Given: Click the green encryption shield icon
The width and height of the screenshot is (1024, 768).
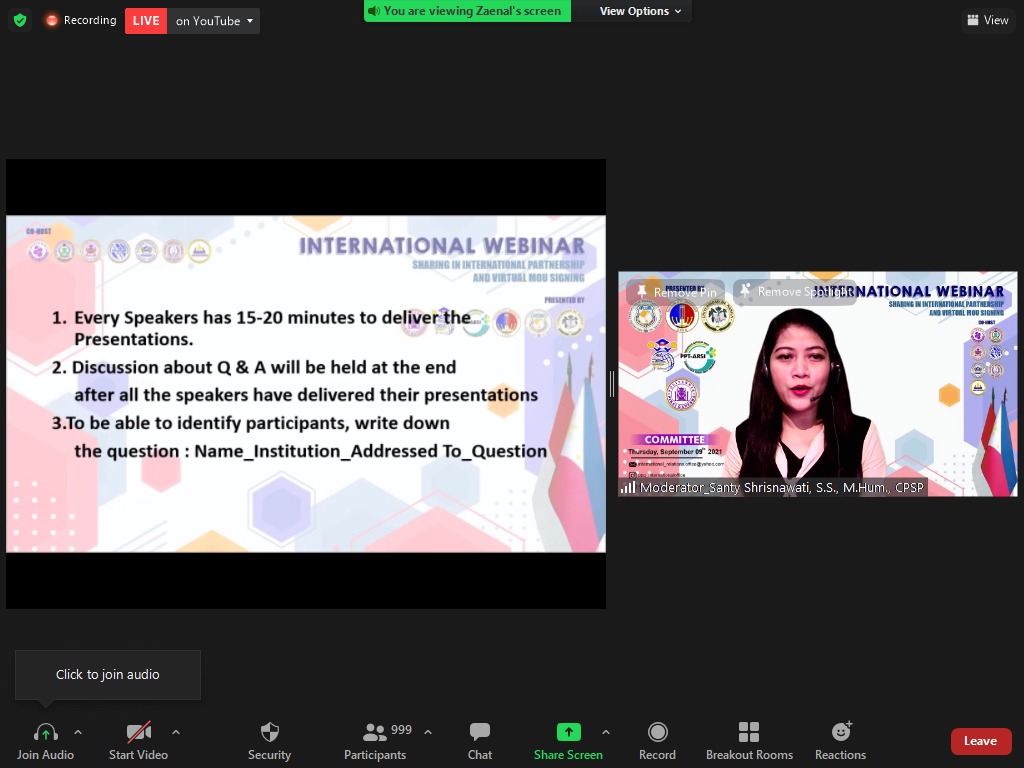Looking at the screenshot, I should coord(20,20).
